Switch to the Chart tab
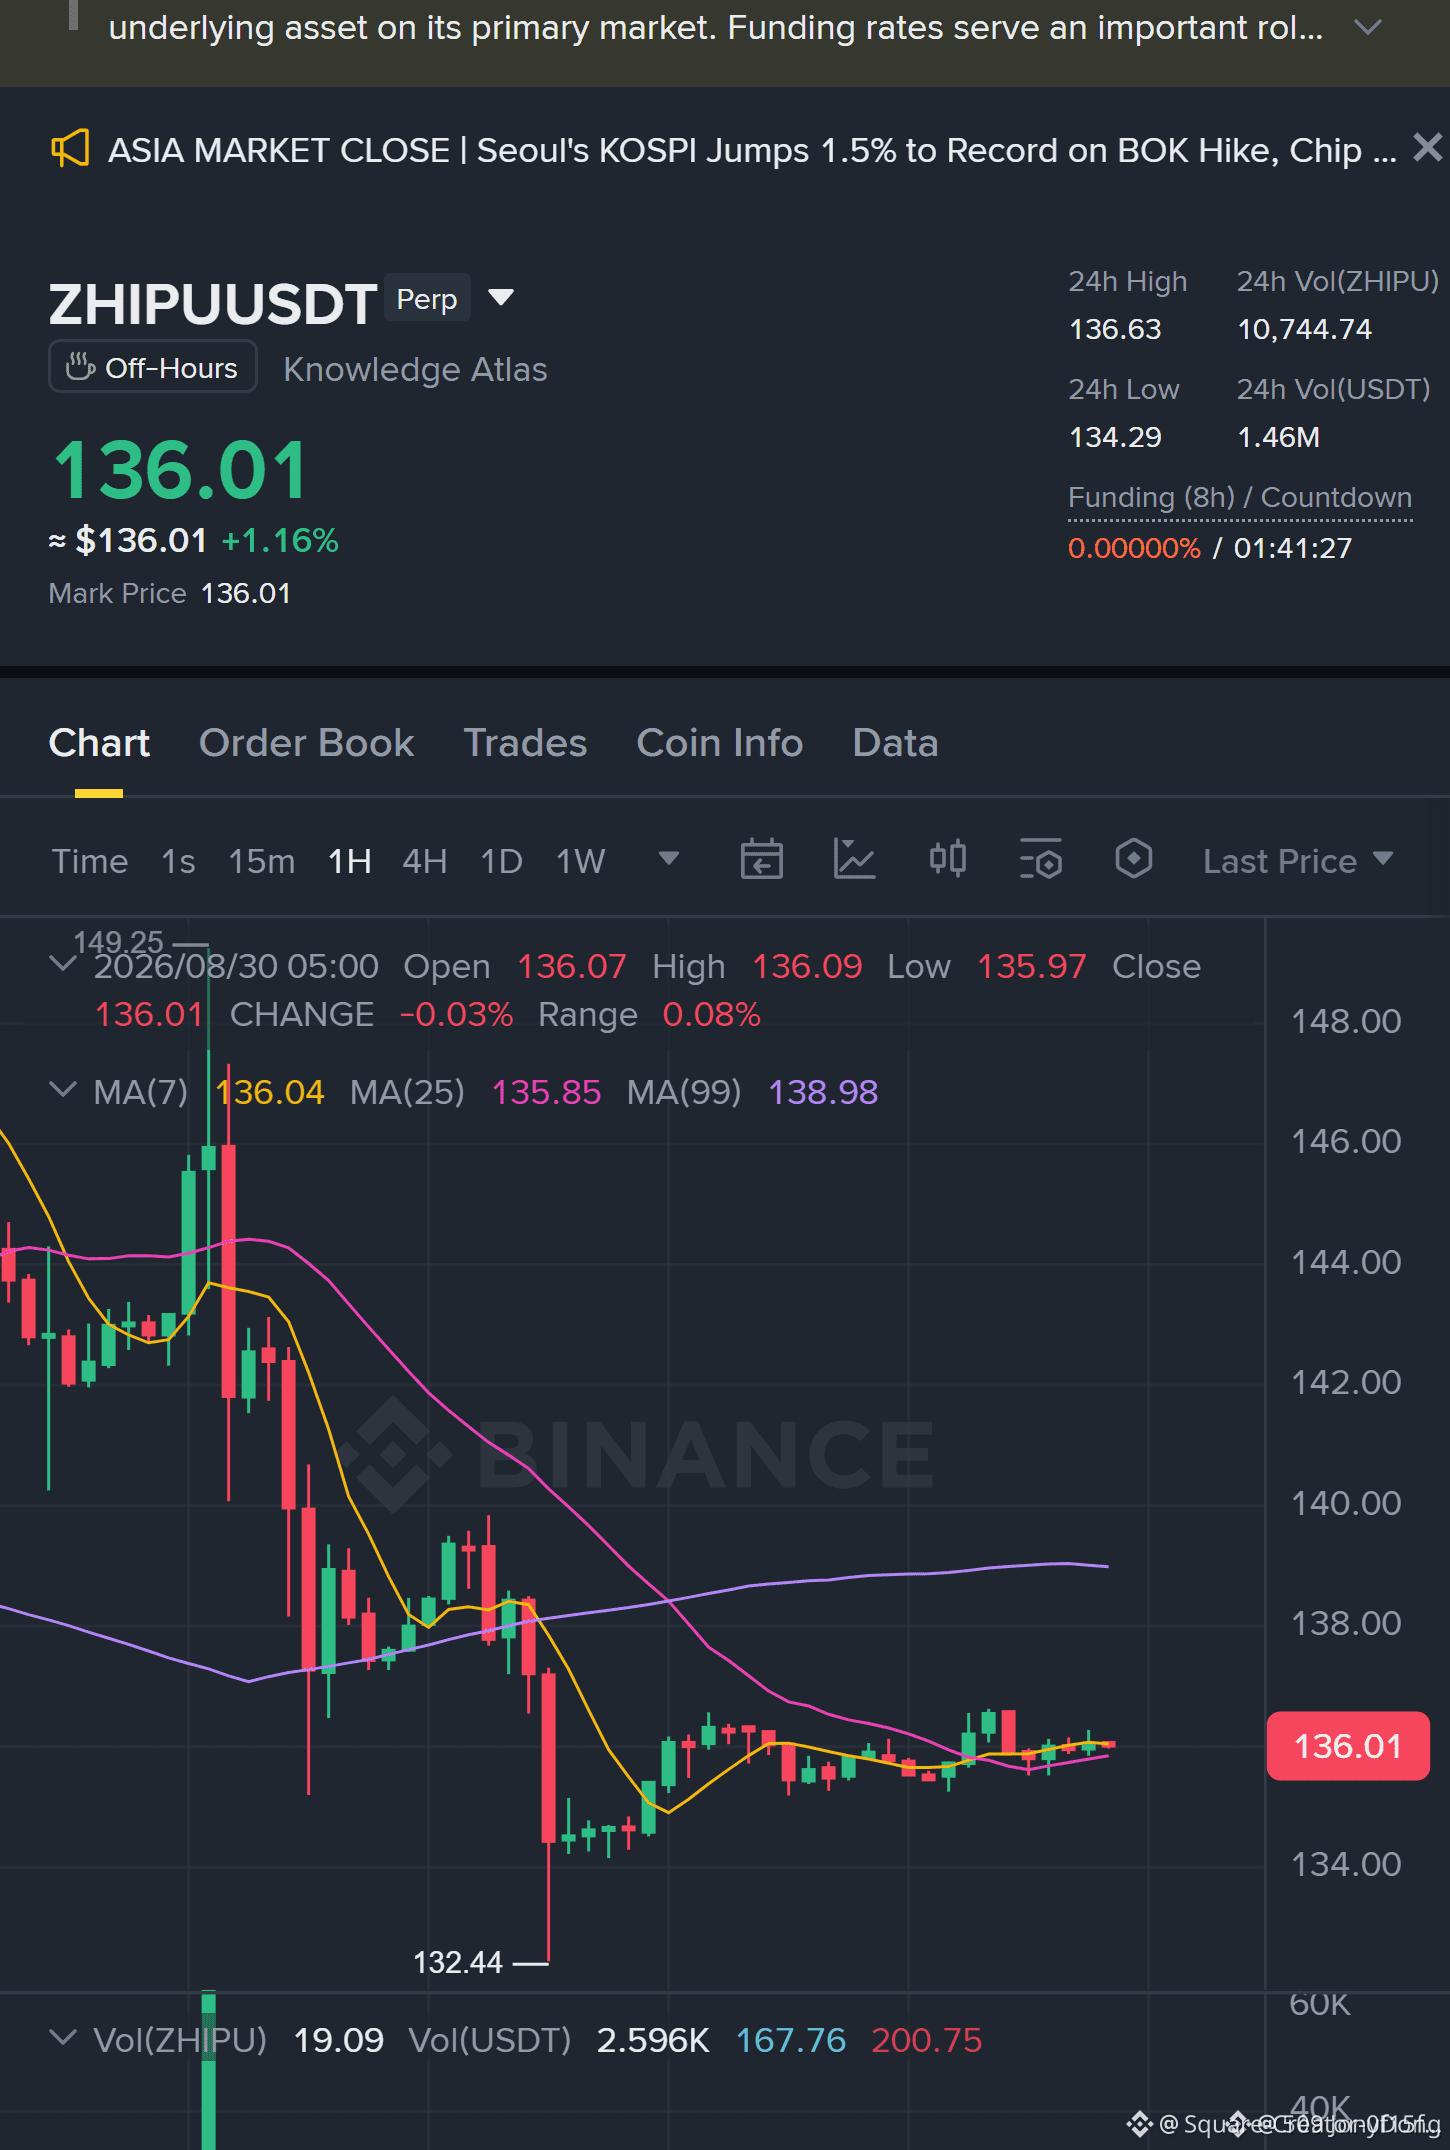The image size is (1450, 2150). (x=99, y=743)
